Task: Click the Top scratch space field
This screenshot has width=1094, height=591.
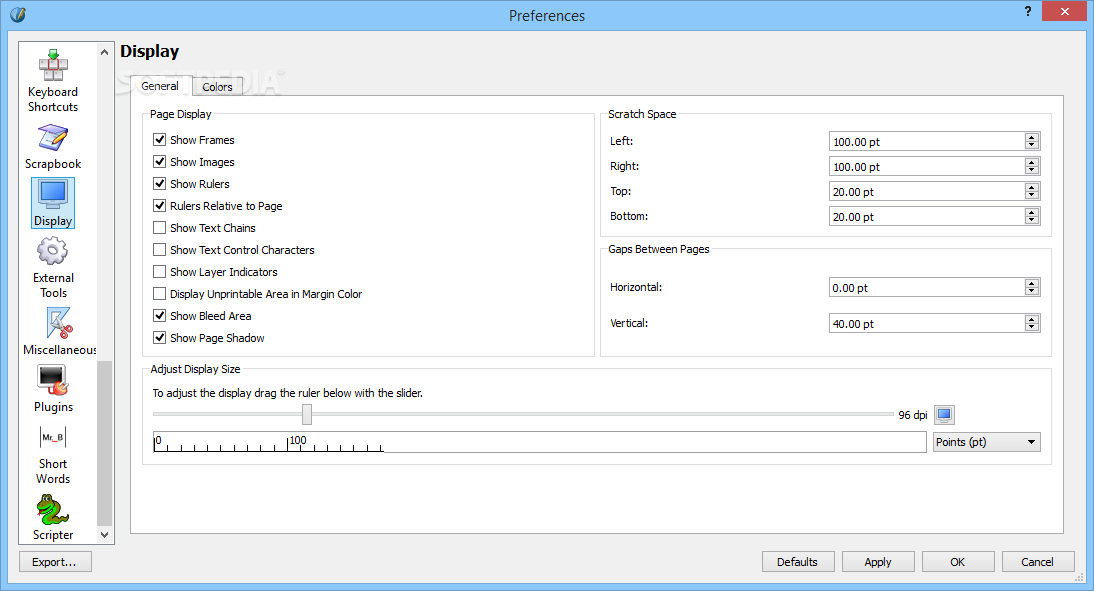Action: coord(927,192)
